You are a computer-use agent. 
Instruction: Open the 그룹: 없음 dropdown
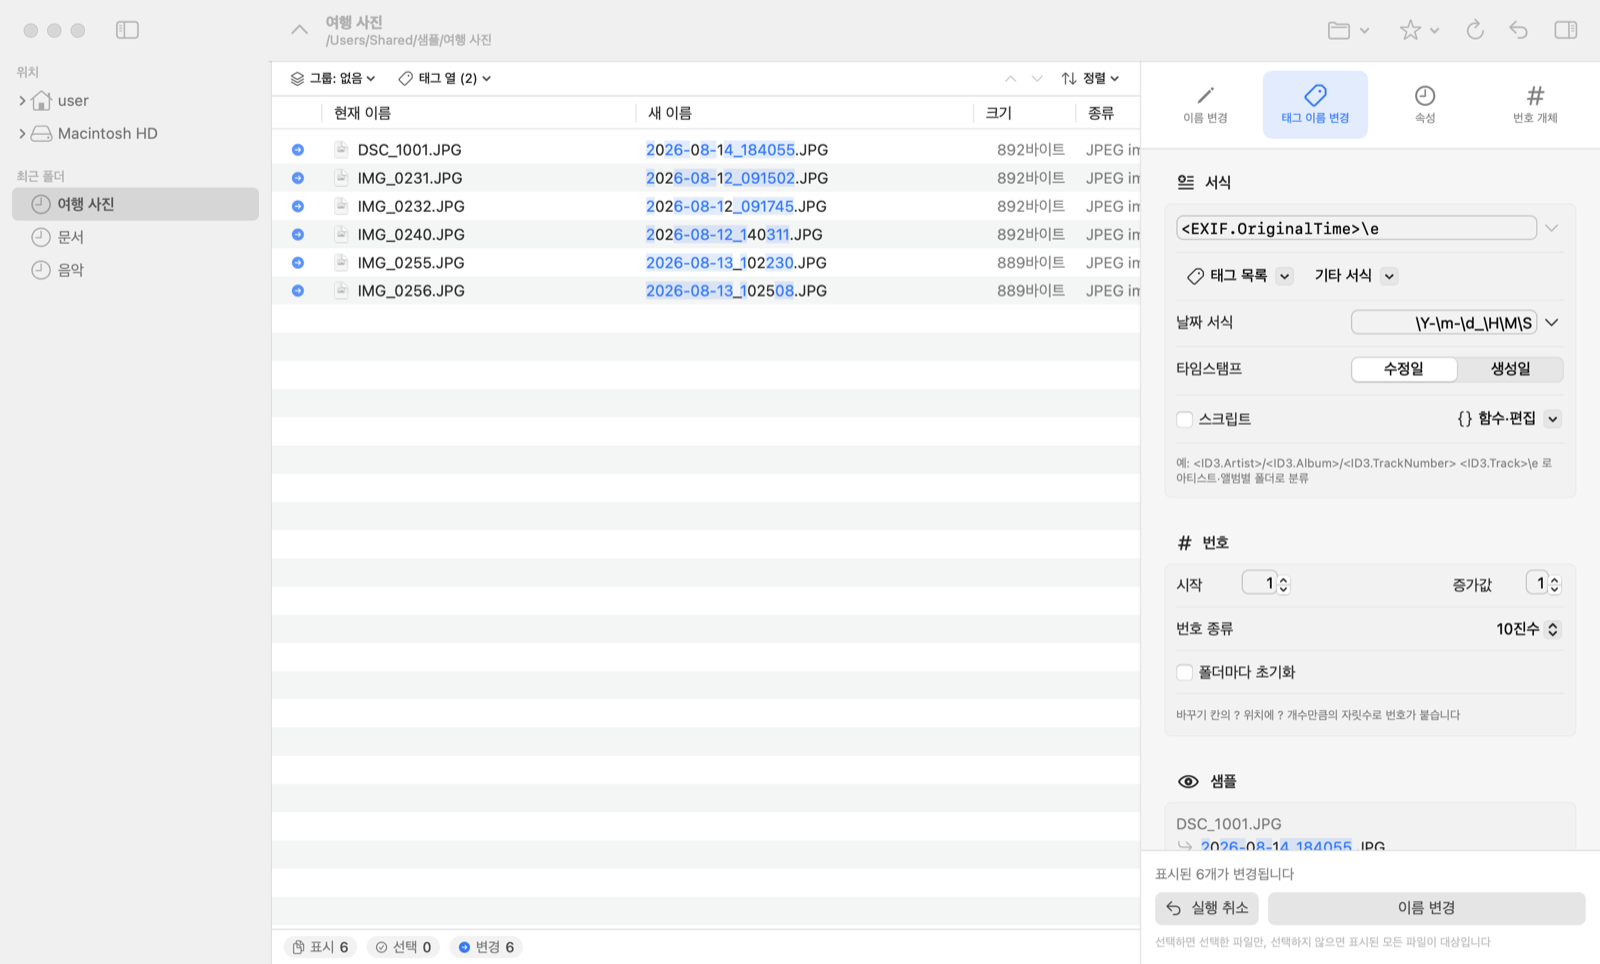333,78
